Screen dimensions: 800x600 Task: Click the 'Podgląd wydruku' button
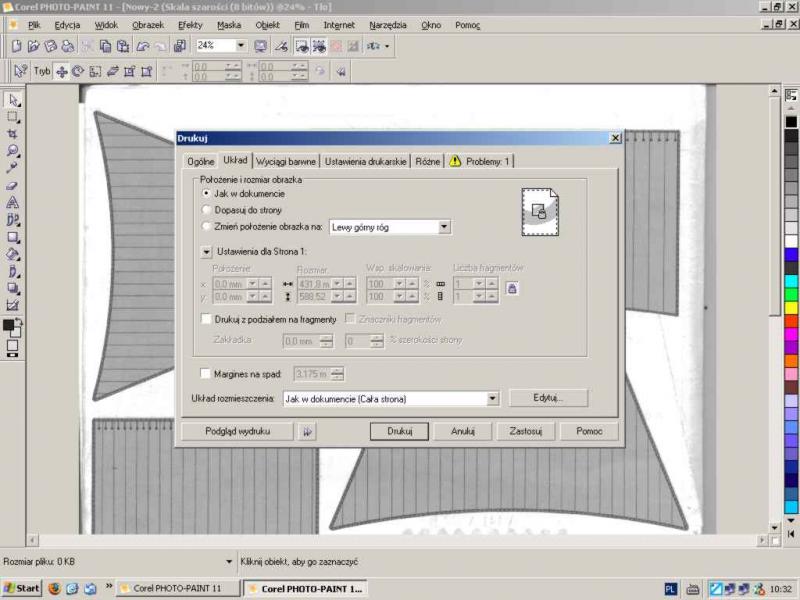point(237,431)
